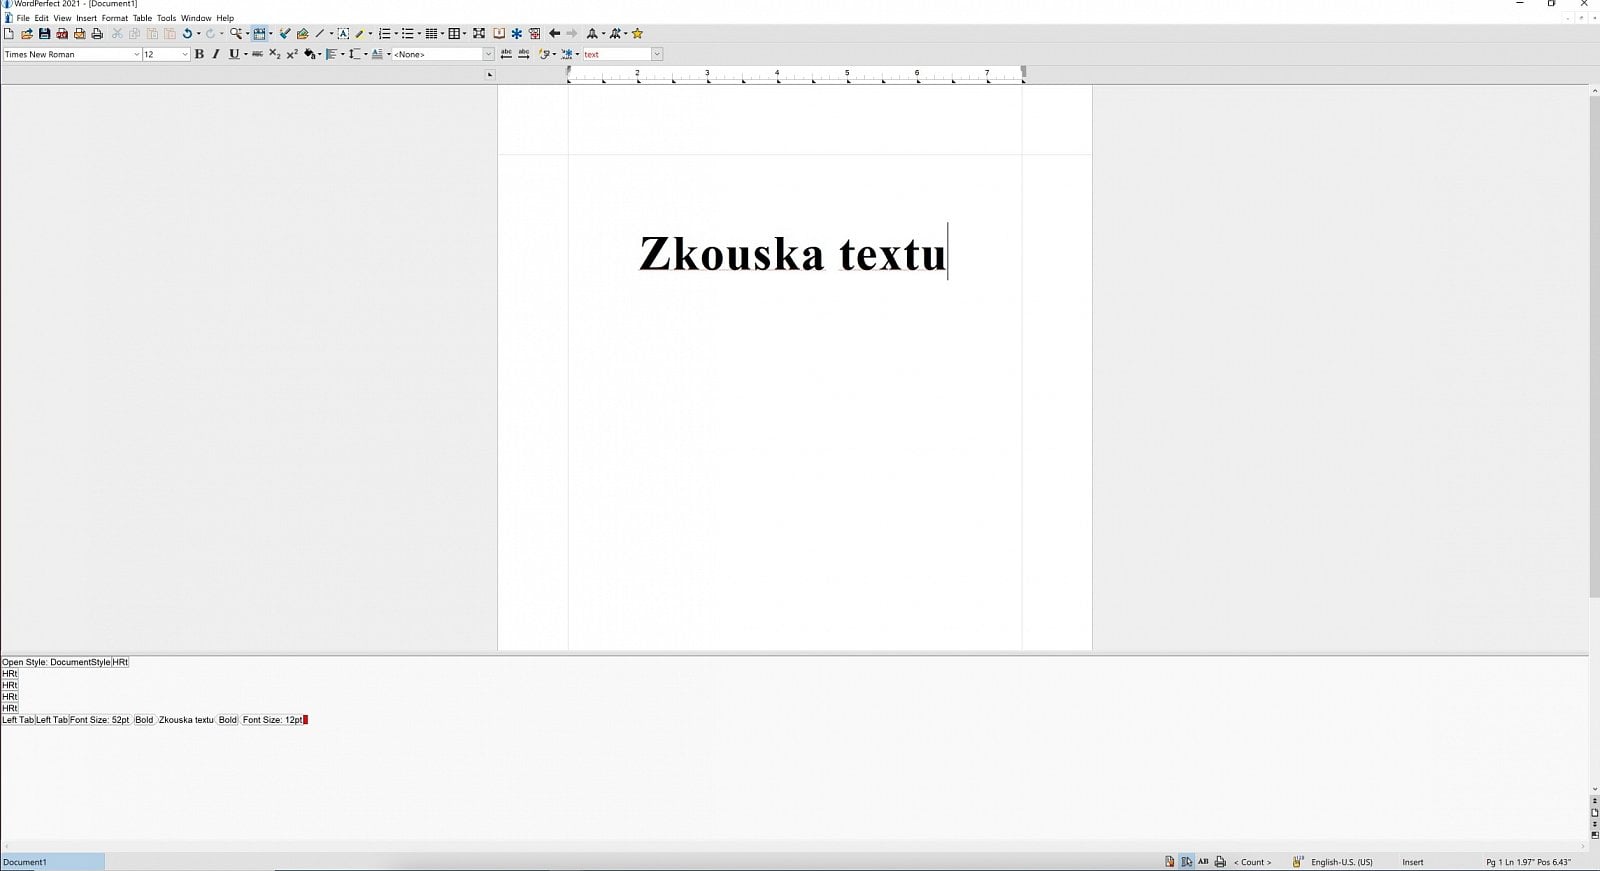The width and height of the screenshot is (1600, 871).
Task: Click the yellow star toolbar icon
Action: [637, 33]
